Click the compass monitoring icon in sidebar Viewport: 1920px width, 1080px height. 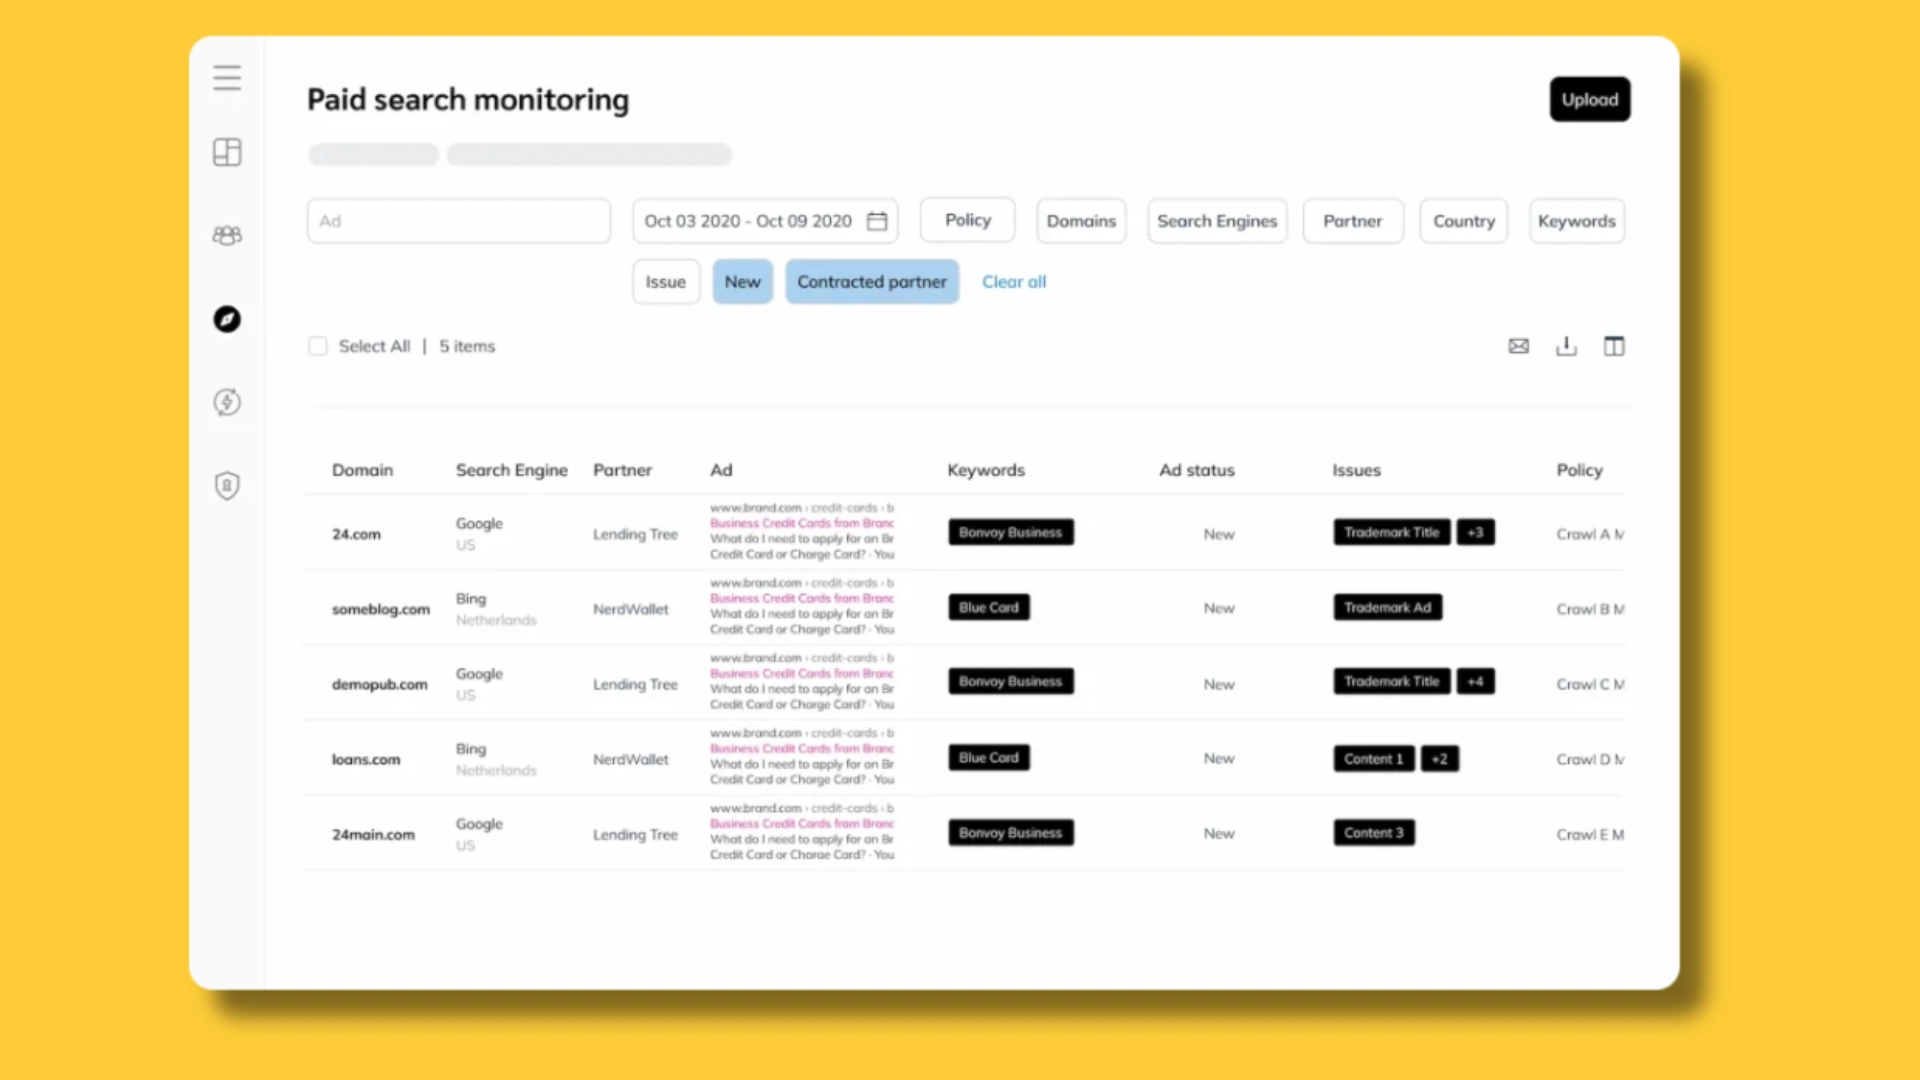point(227,319)
